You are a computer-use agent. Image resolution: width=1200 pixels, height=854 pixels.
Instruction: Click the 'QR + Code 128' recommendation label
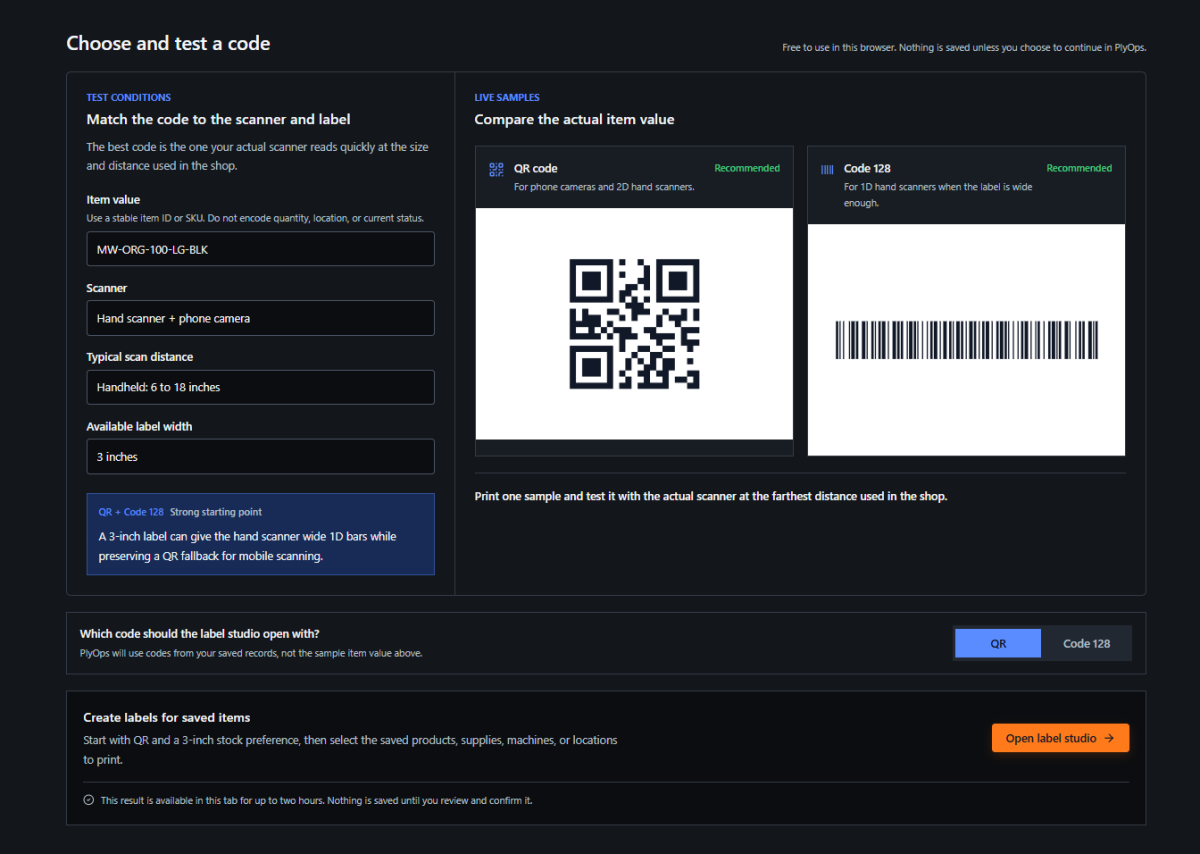(x=131, y=512)
